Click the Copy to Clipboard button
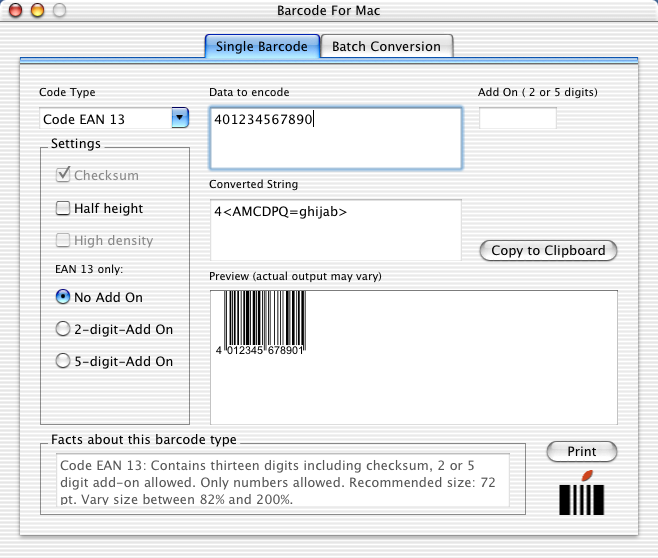The width and height of the screenshot is (658, 558). coord(548,250)
